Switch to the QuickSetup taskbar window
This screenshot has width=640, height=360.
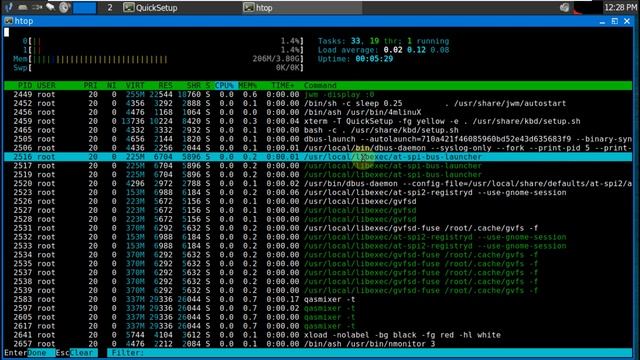click(x=181, y=7)
